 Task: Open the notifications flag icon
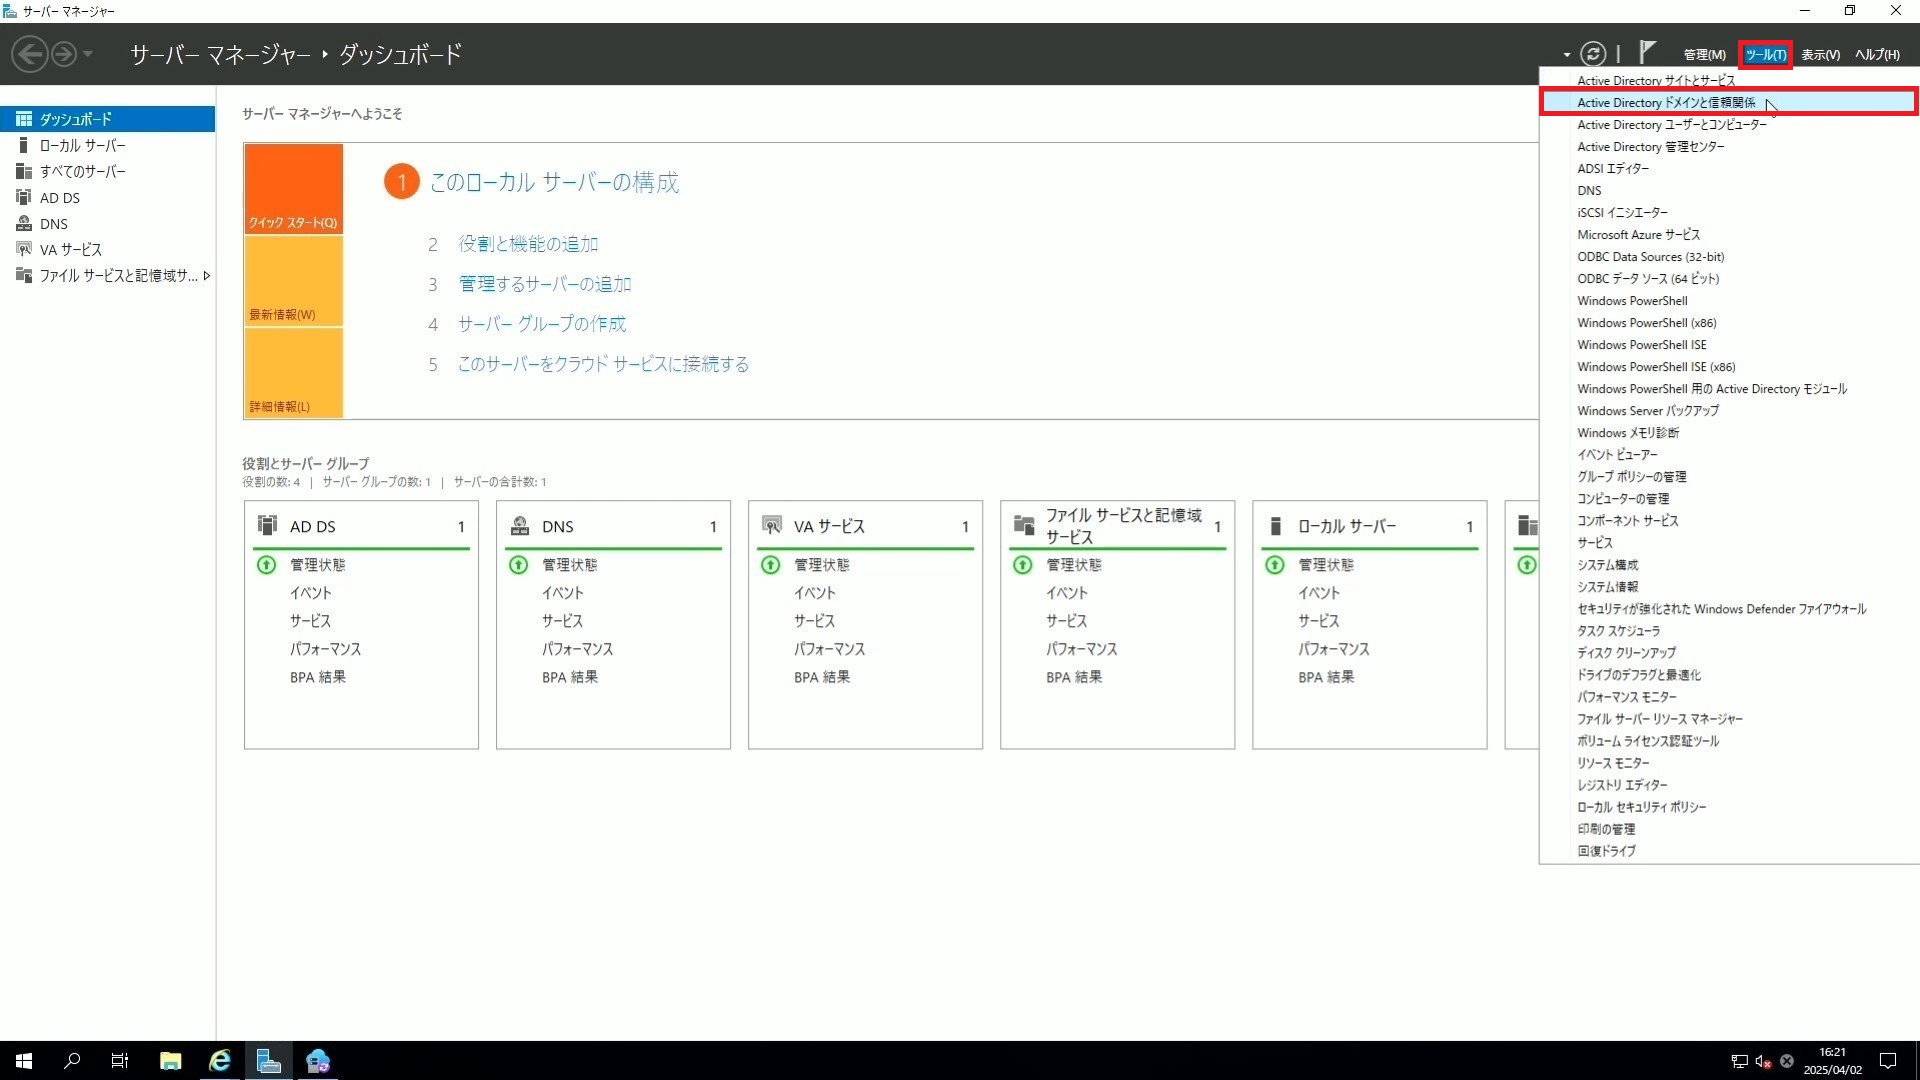click(1648, 52)
